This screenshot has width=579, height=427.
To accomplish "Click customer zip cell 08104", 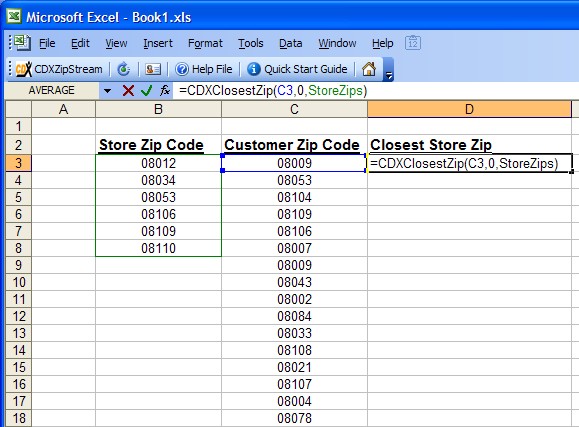I will pos(294,197).
